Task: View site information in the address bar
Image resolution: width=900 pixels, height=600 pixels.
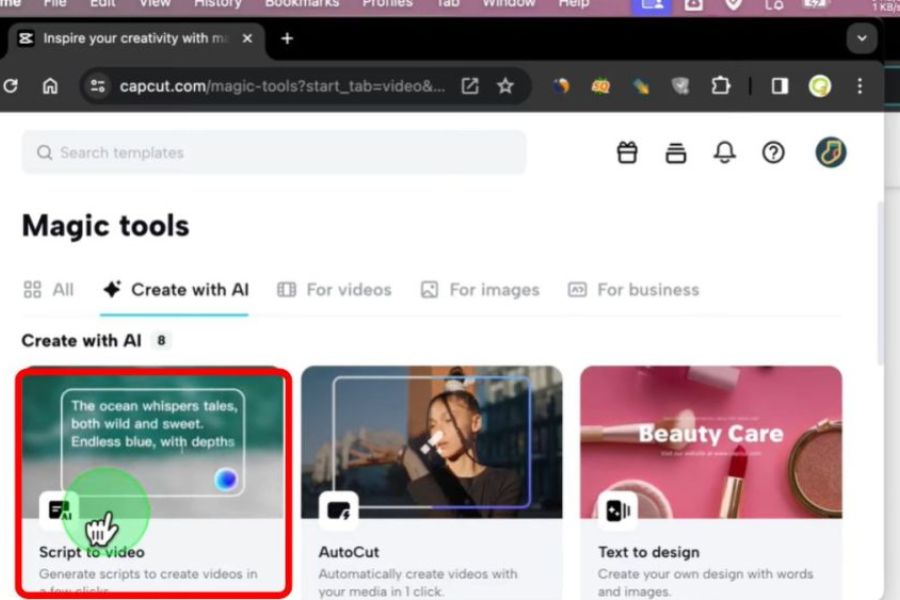Action: pos(97,86)
